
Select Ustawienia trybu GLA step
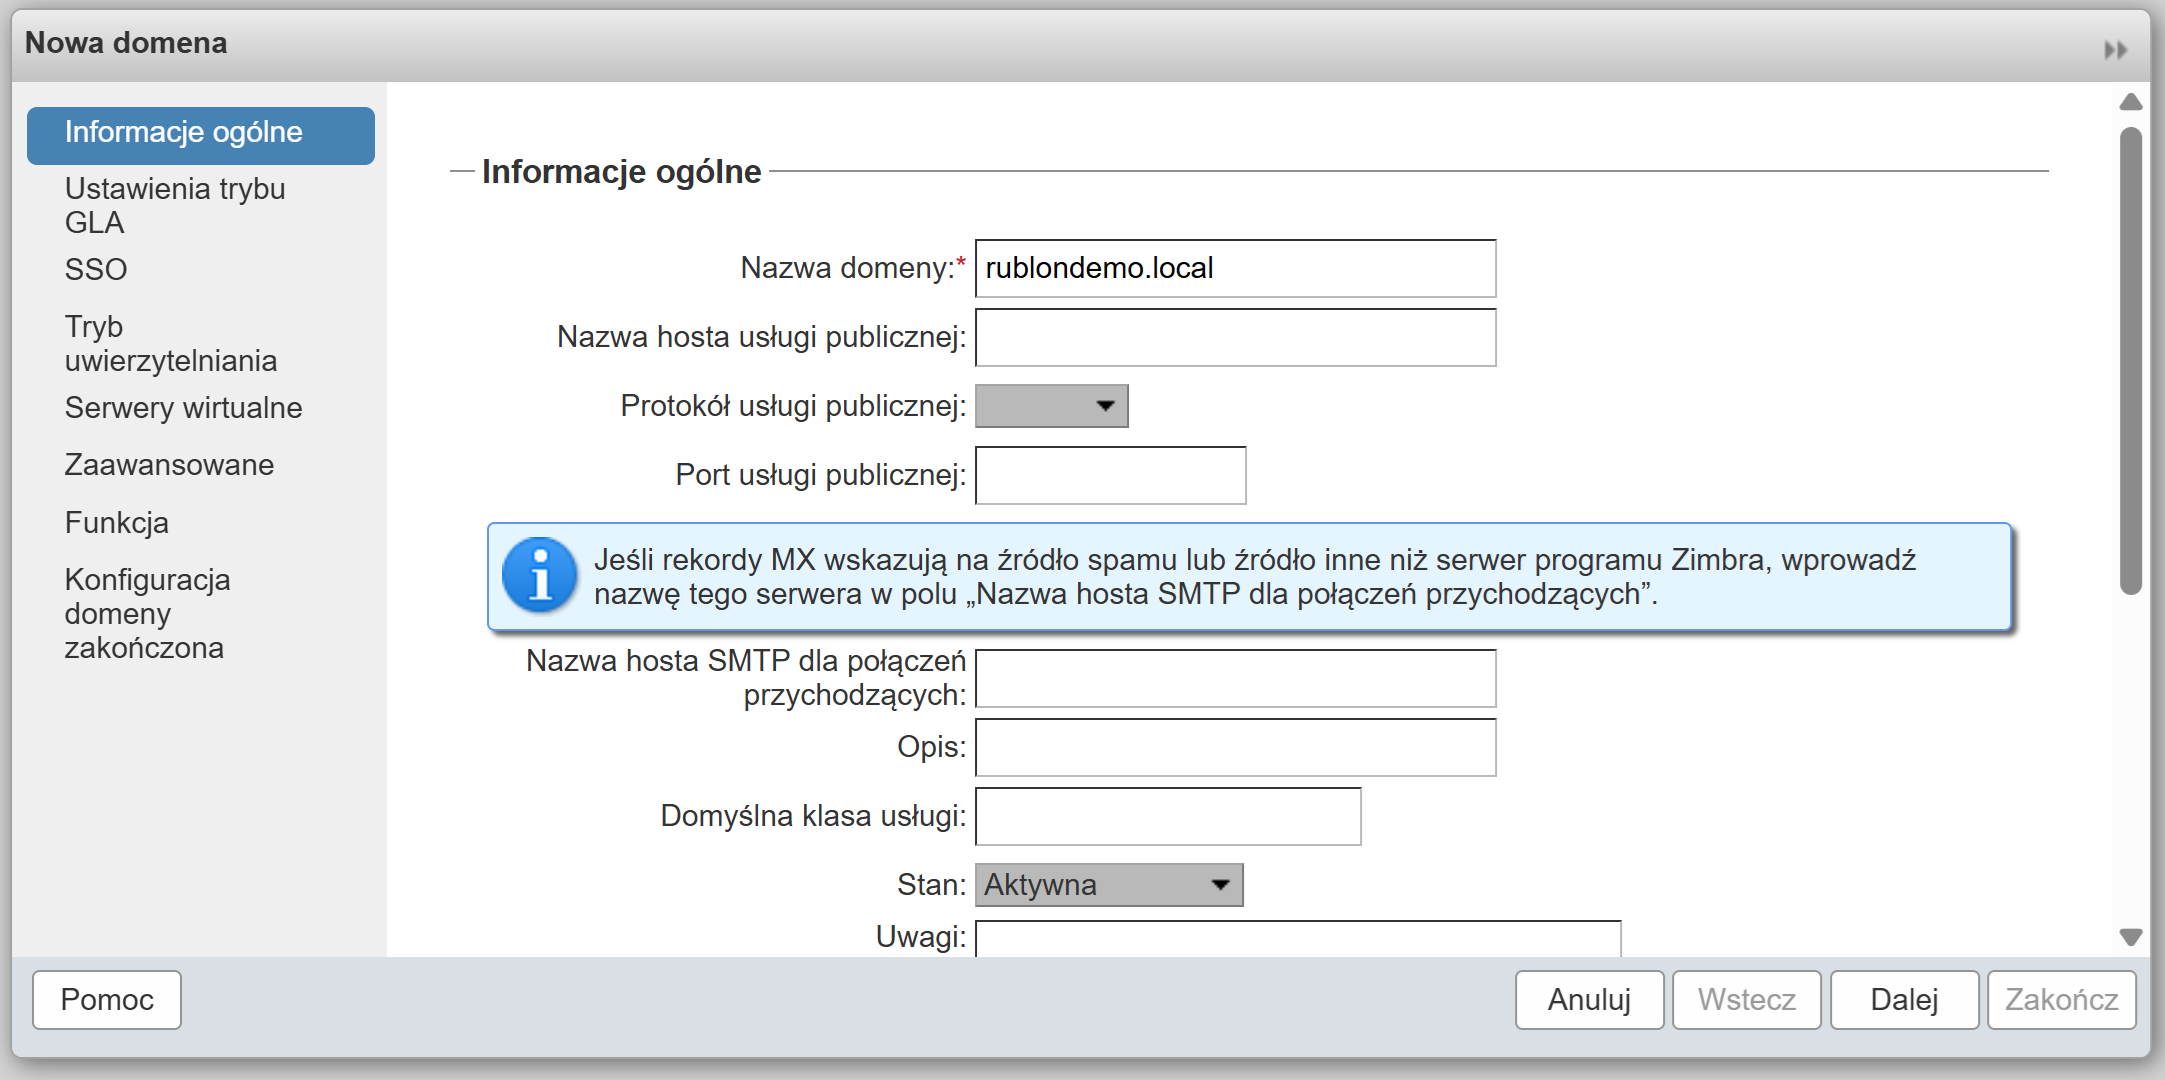[175, 205]
